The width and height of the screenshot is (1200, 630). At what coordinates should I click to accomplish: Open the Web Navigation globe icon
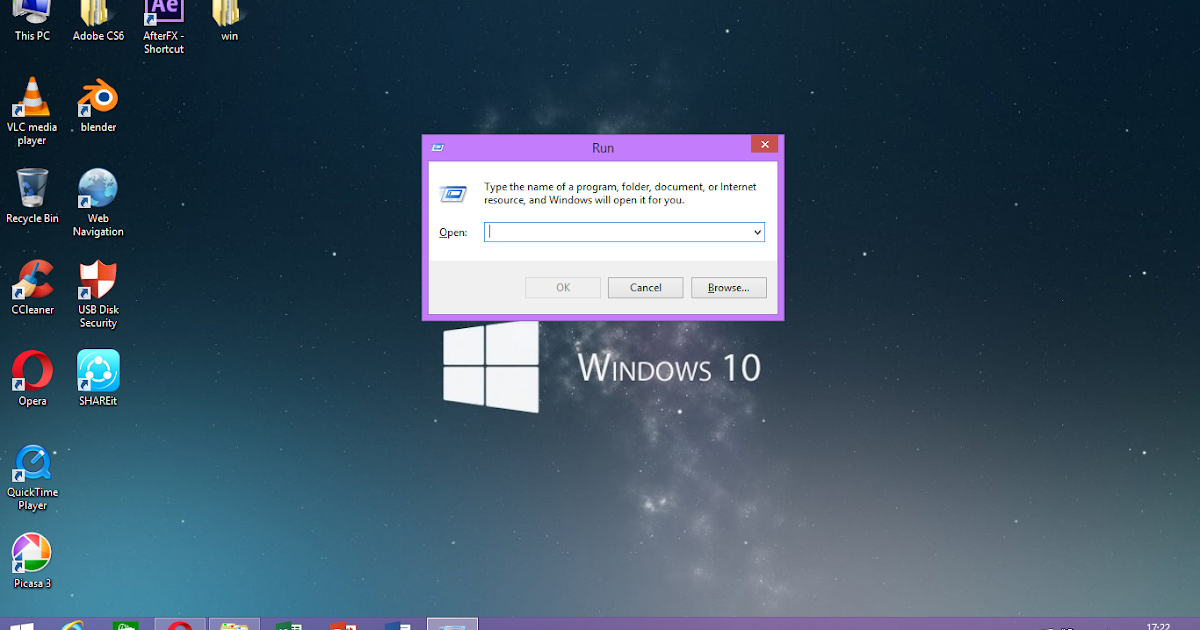[x=98, y=202]
